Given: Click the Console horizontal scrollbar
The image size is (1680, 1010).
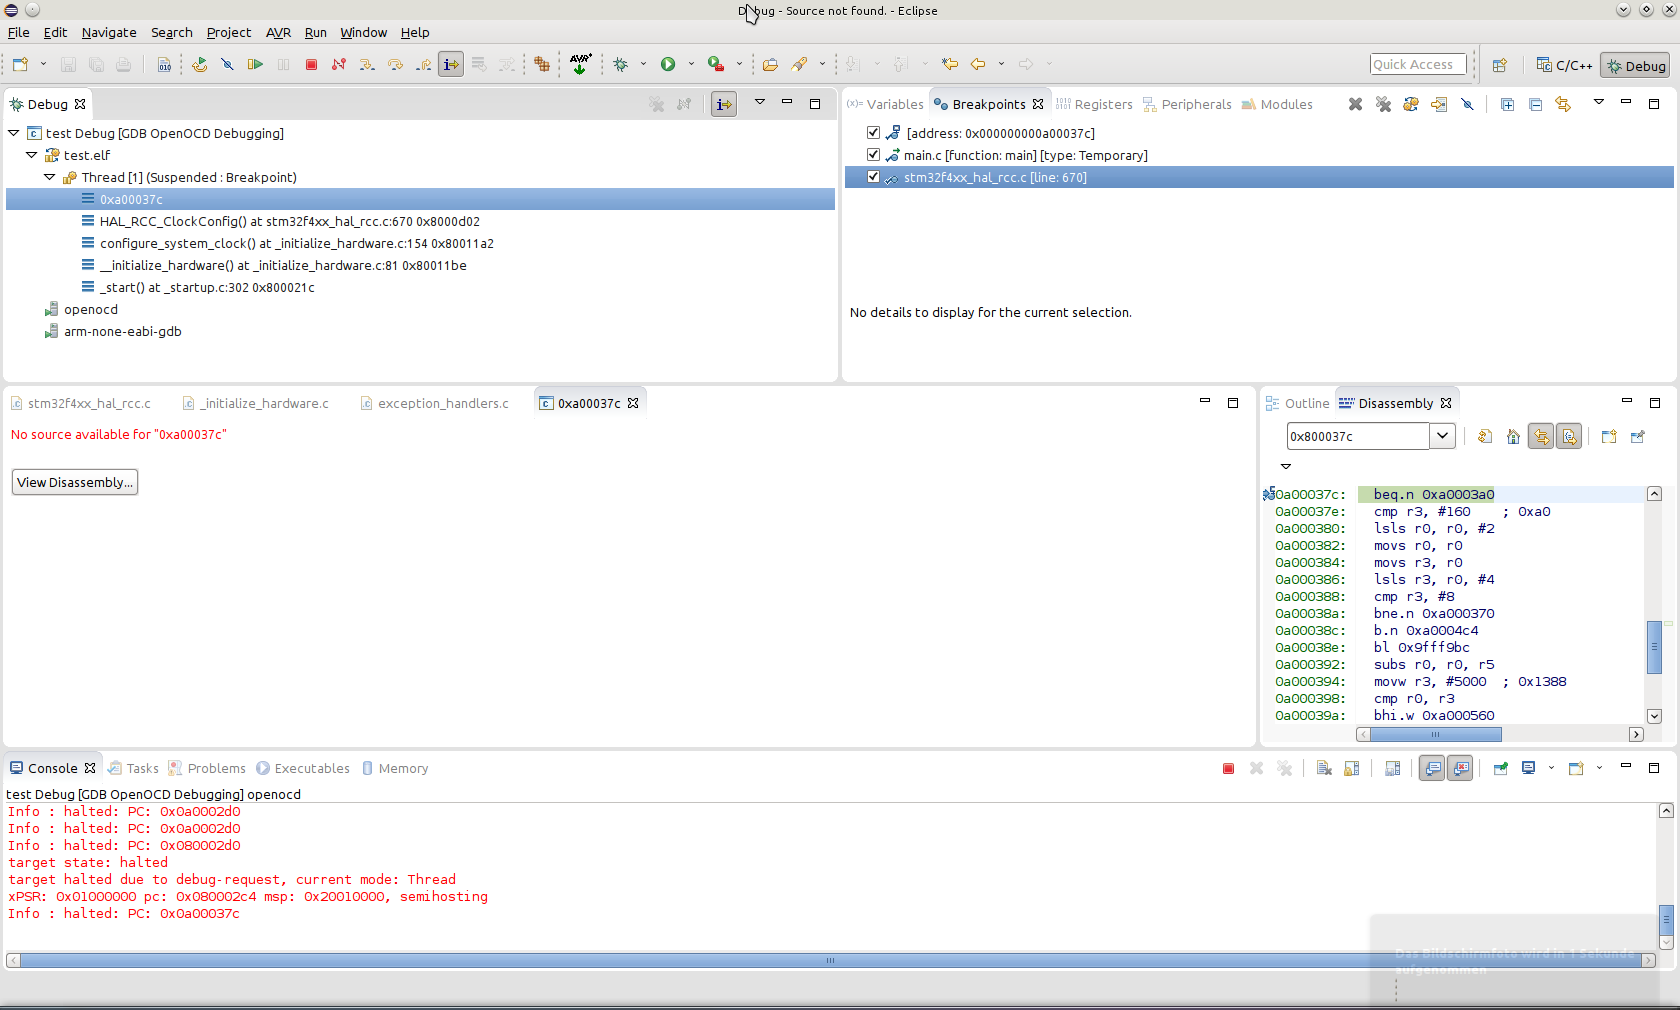Looking at the screenshot, I should (831, 960).
